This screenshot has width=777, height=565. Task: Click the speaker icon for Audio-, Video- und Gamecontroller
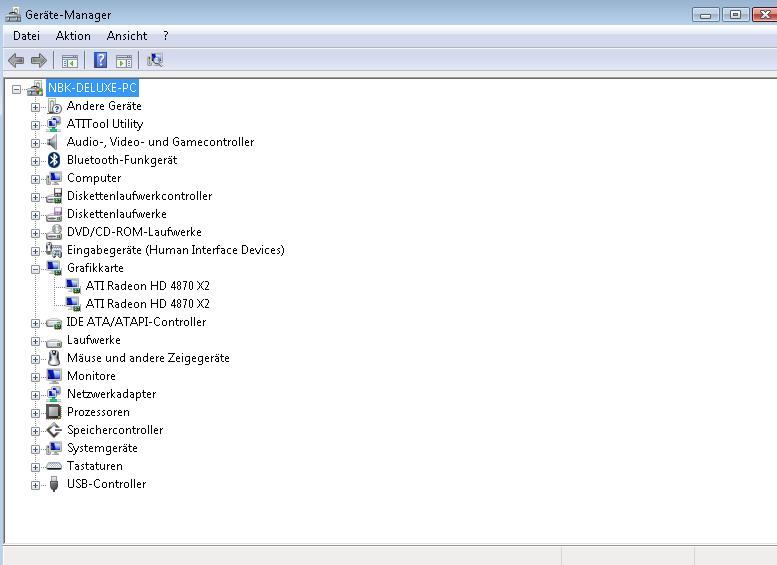pos(53,142)
